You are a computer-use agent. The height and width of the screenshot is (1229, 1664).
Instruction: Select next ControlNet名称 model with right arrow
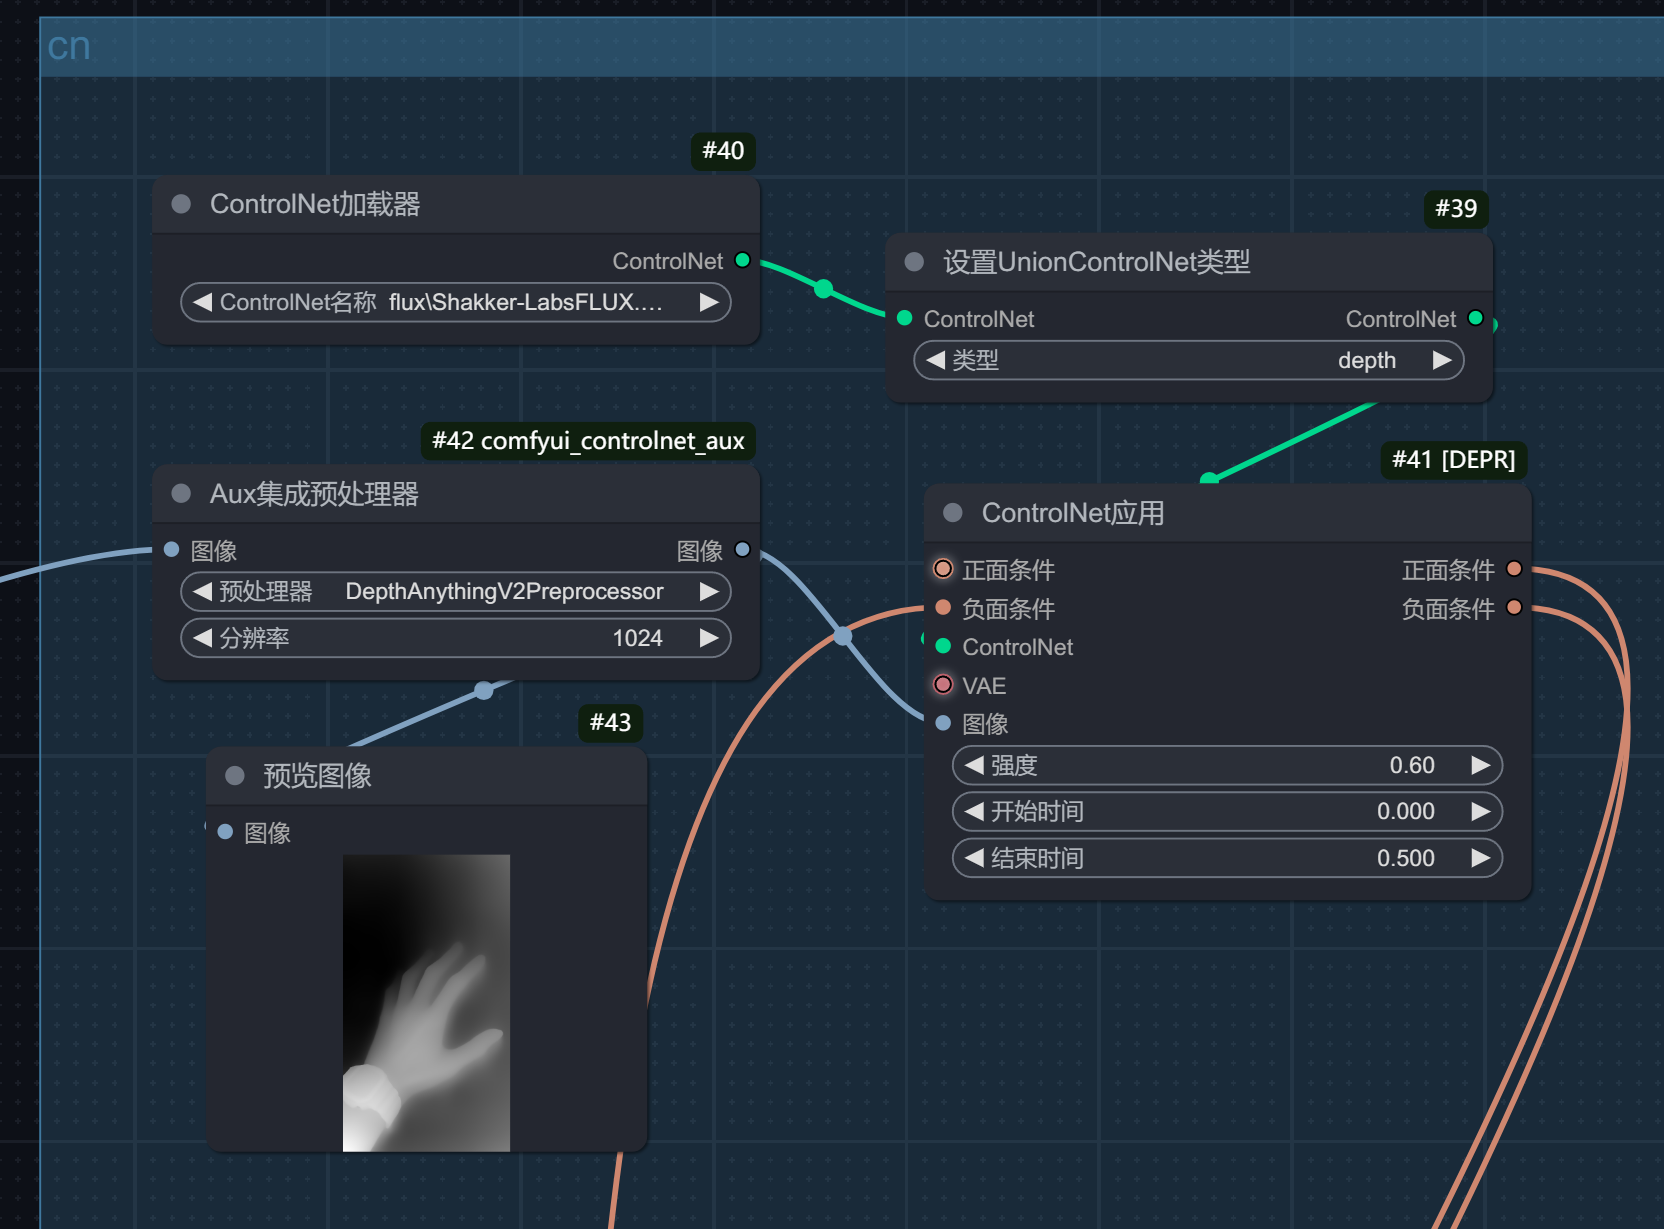coord(709,302)
